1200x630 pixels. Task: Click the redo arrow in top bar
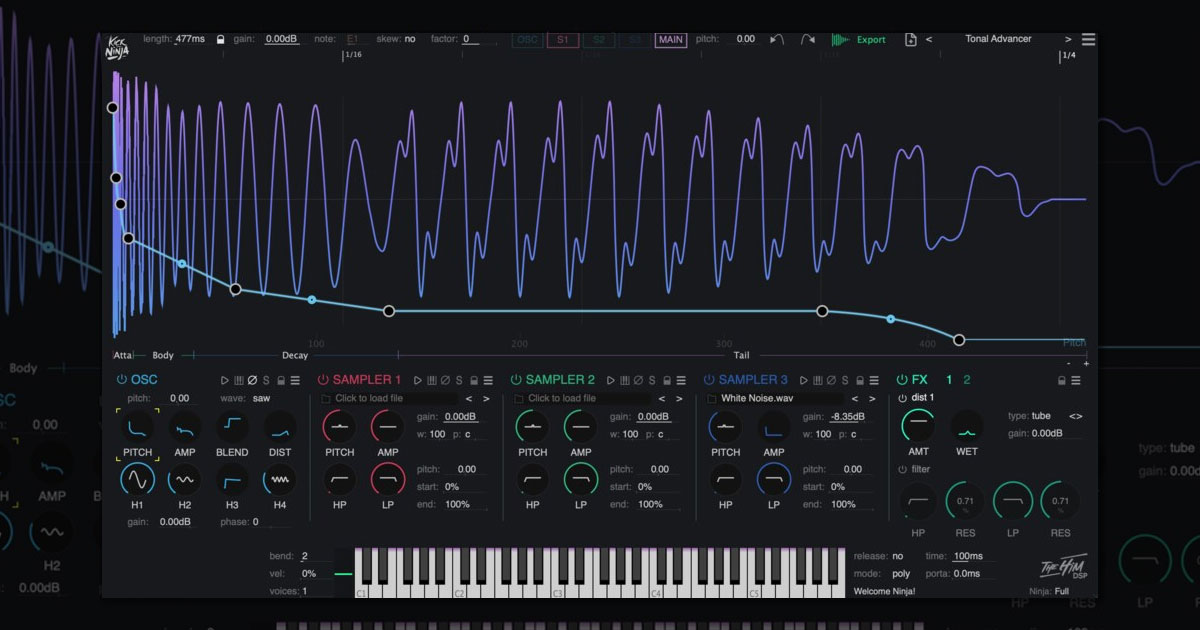tap(808, 40)
